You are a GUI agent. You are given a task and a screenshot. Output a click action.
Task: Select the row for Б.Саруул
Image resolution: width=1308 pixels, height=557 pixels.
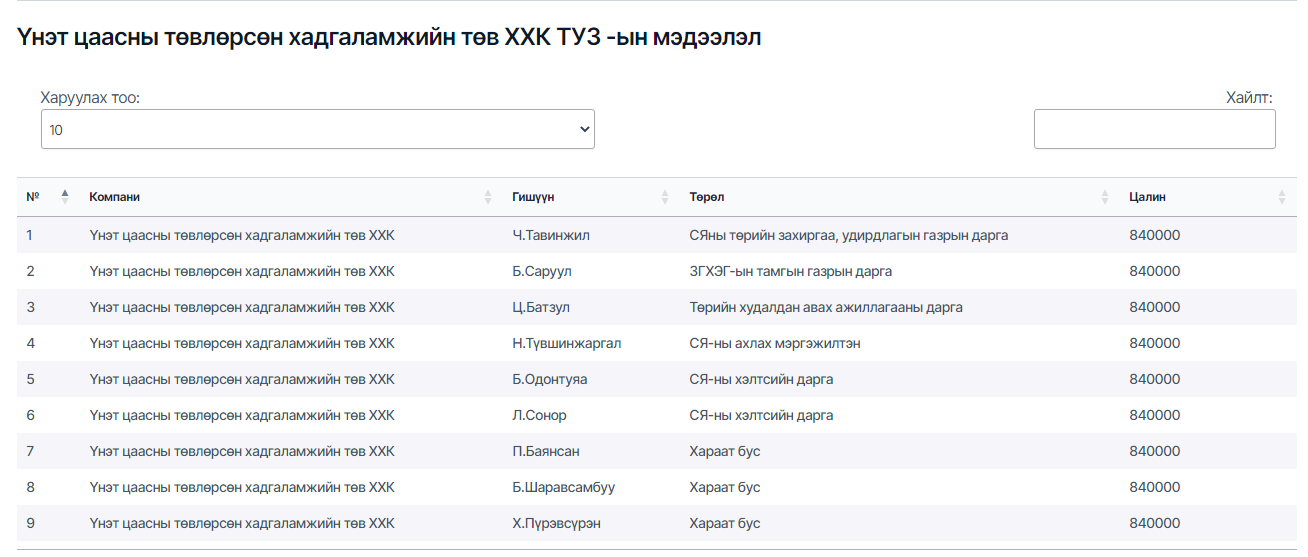point(542,271)
